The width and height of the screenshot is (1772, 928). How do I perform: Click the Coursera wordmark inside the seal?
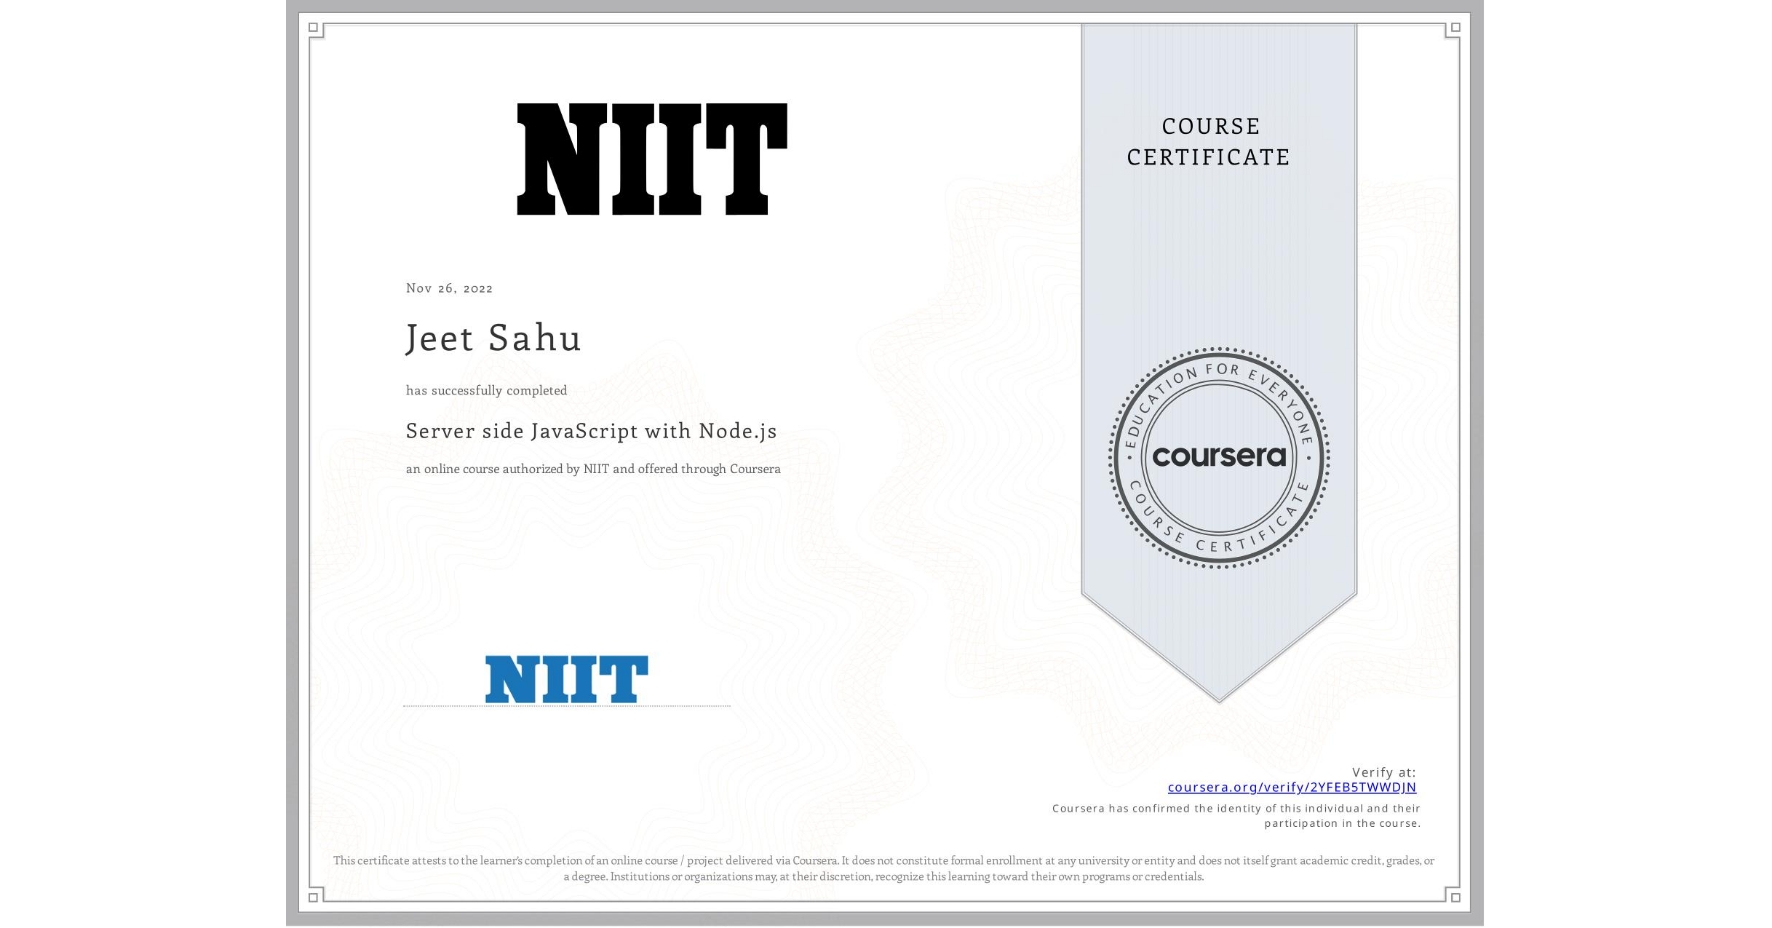pos(1218,458)
